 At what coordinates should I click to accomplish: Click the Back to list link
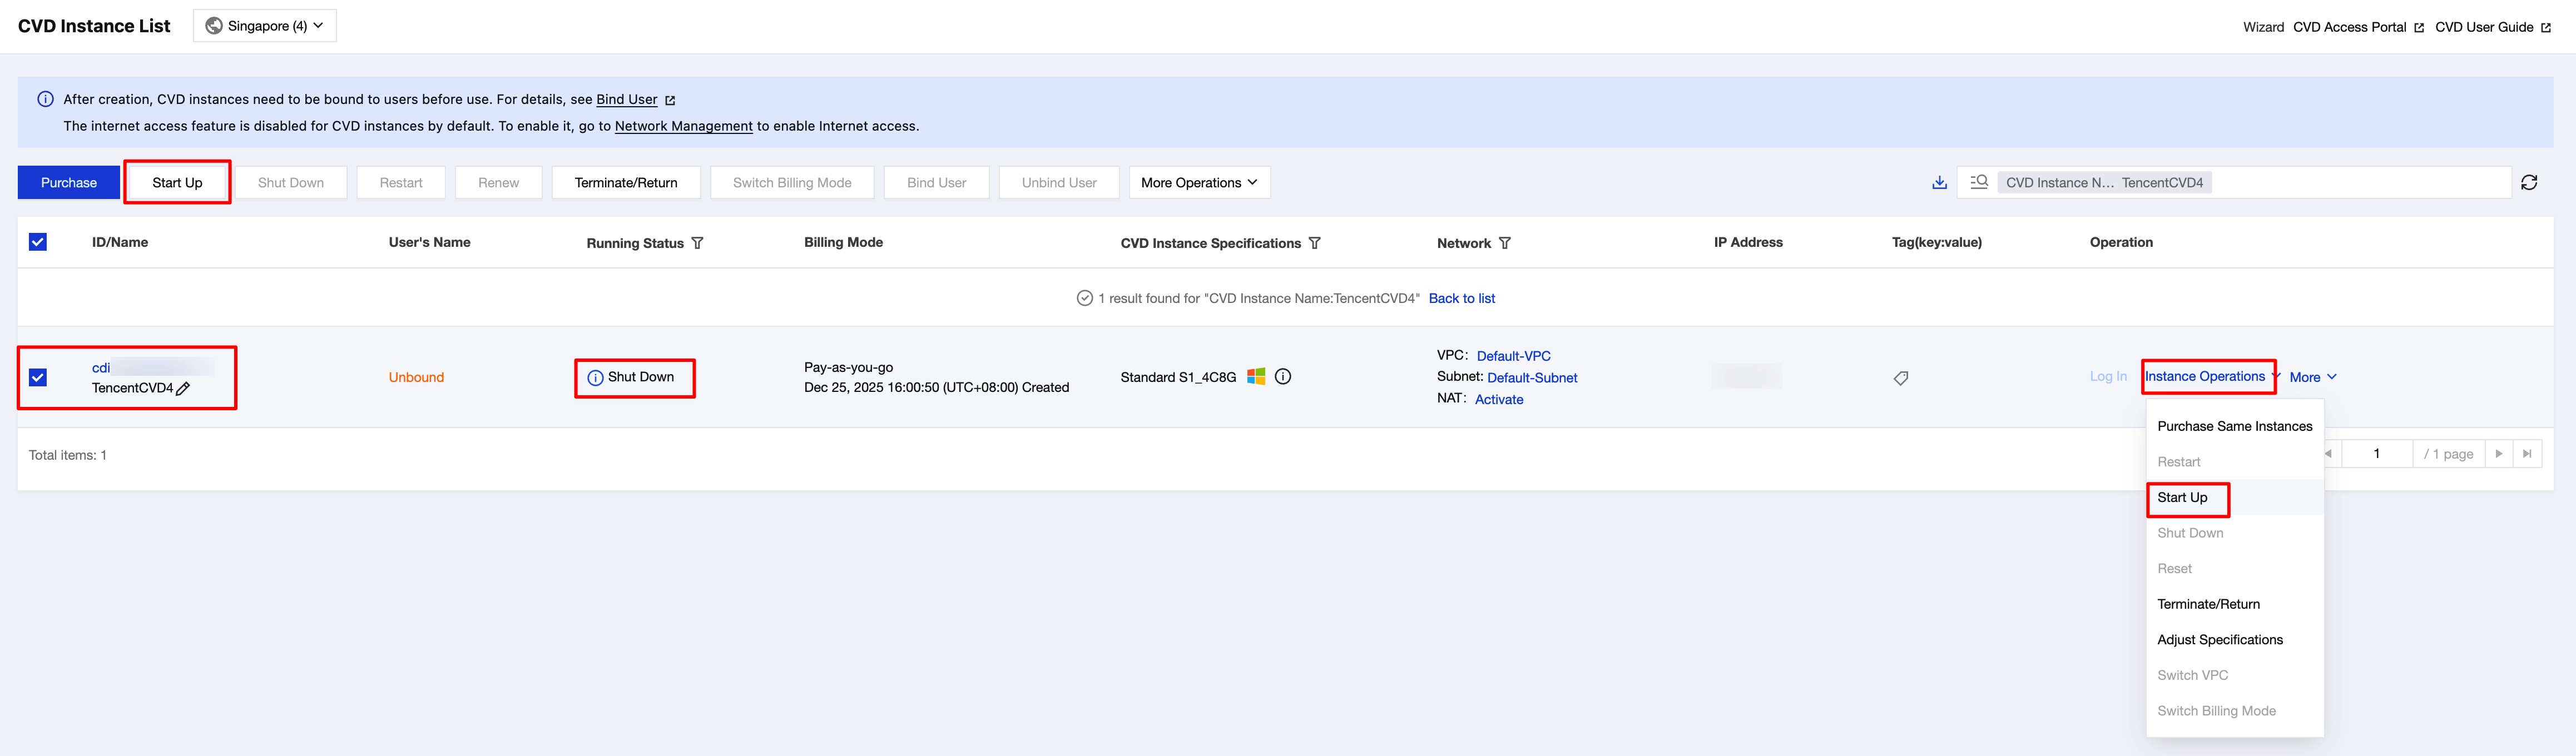coord(1461,298)
